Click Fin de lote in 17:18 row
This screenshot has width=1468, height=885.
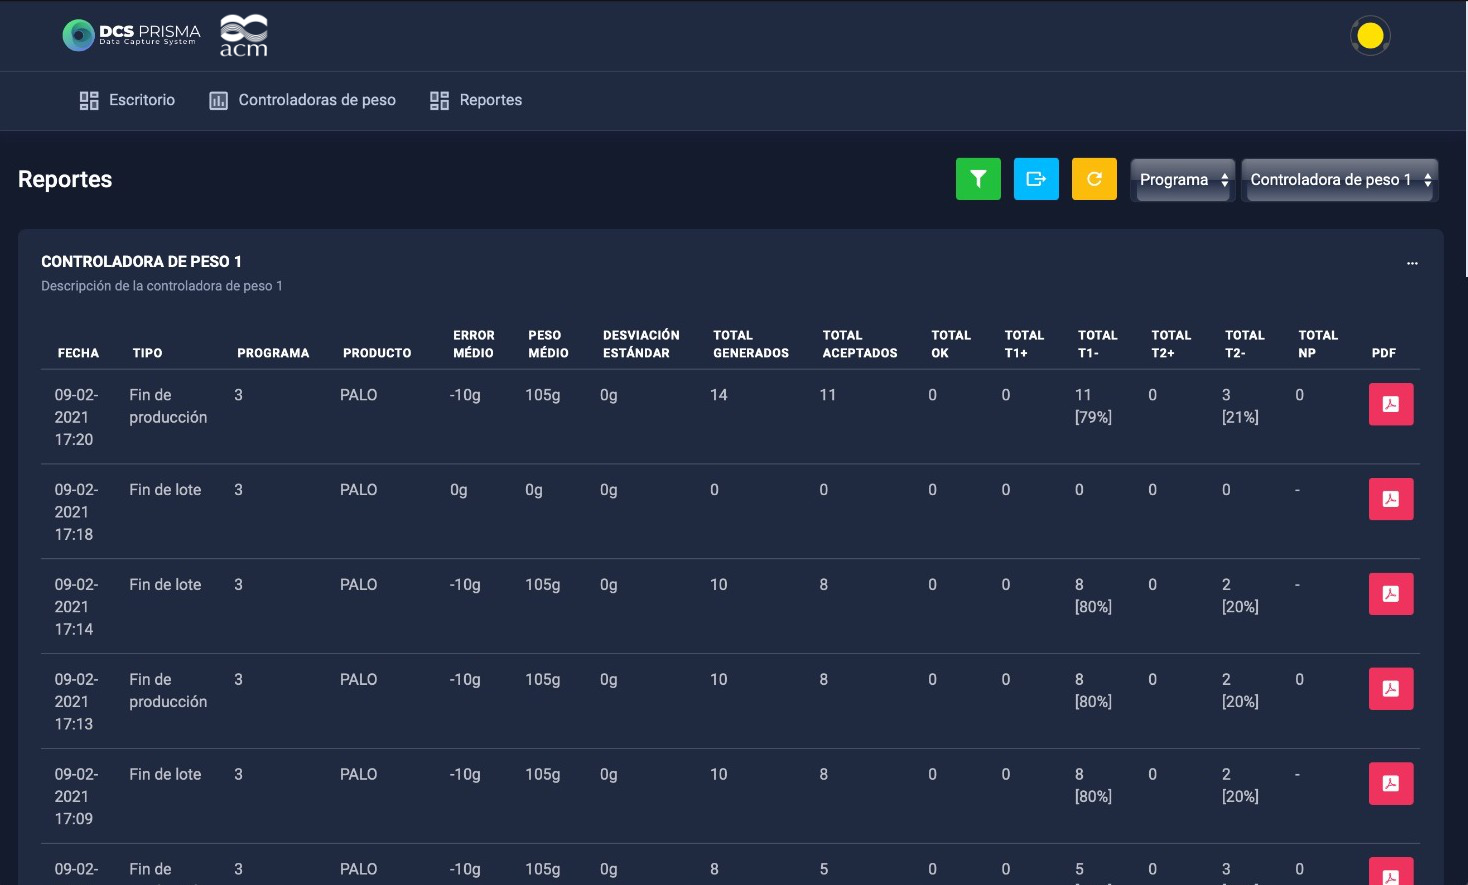165,490
